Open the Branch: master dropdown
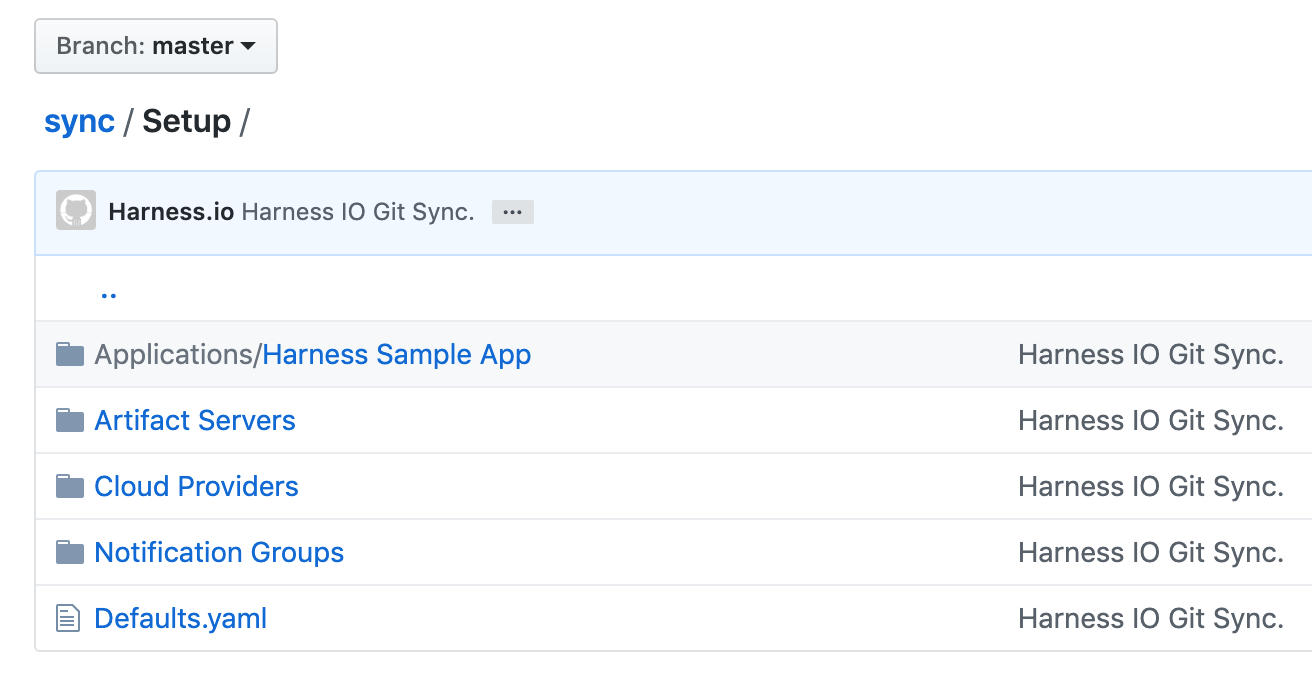Image resolution: width=1312 pixels, height=684 pixels. point(156,46)
